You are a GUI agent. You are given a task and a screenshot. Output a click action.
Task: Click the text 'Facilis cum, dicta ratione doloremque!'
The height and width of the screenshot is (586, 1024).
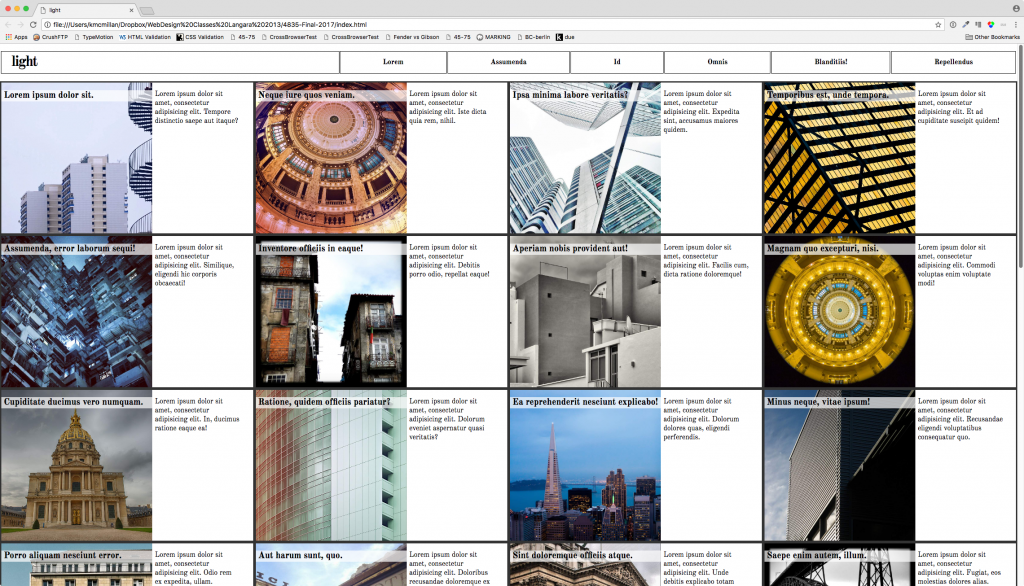point(706,270)
